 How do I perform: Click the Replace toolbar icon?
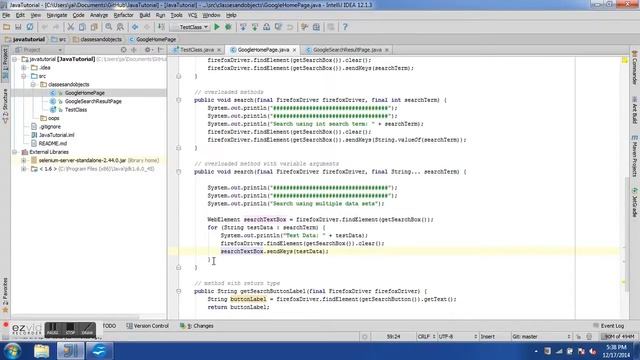pyautogui.click(x=120, y=27)
